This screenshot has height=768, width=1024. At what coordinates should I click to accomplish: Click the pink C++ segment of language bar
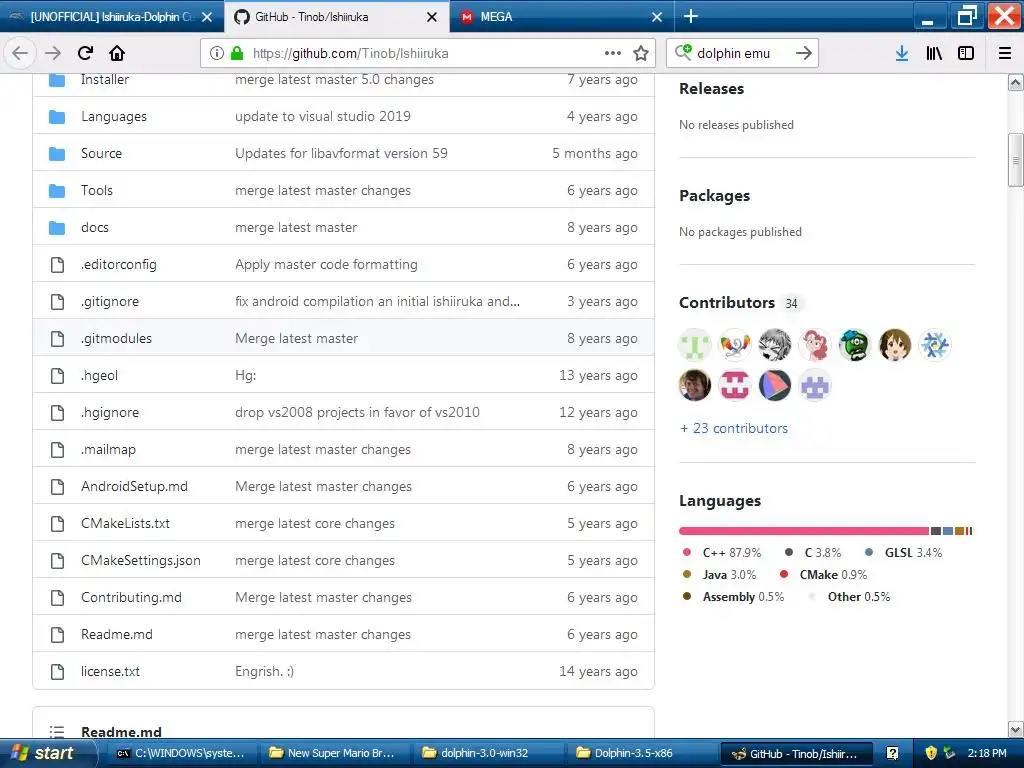tap(804, 531)
